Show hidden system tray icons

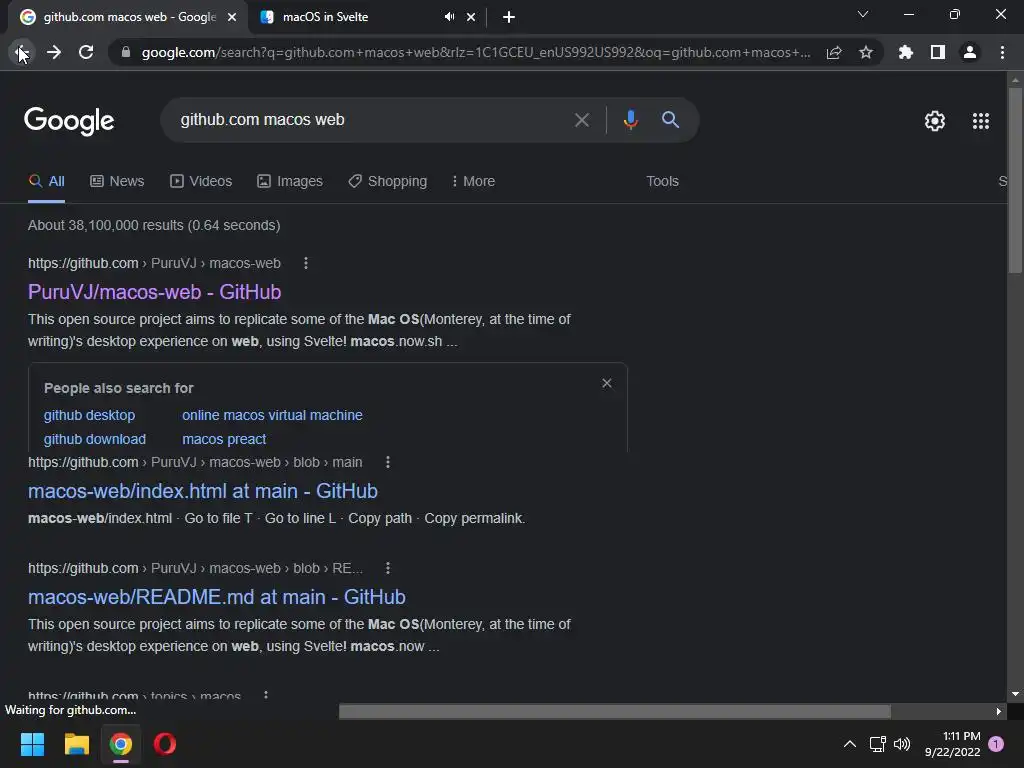850,744
